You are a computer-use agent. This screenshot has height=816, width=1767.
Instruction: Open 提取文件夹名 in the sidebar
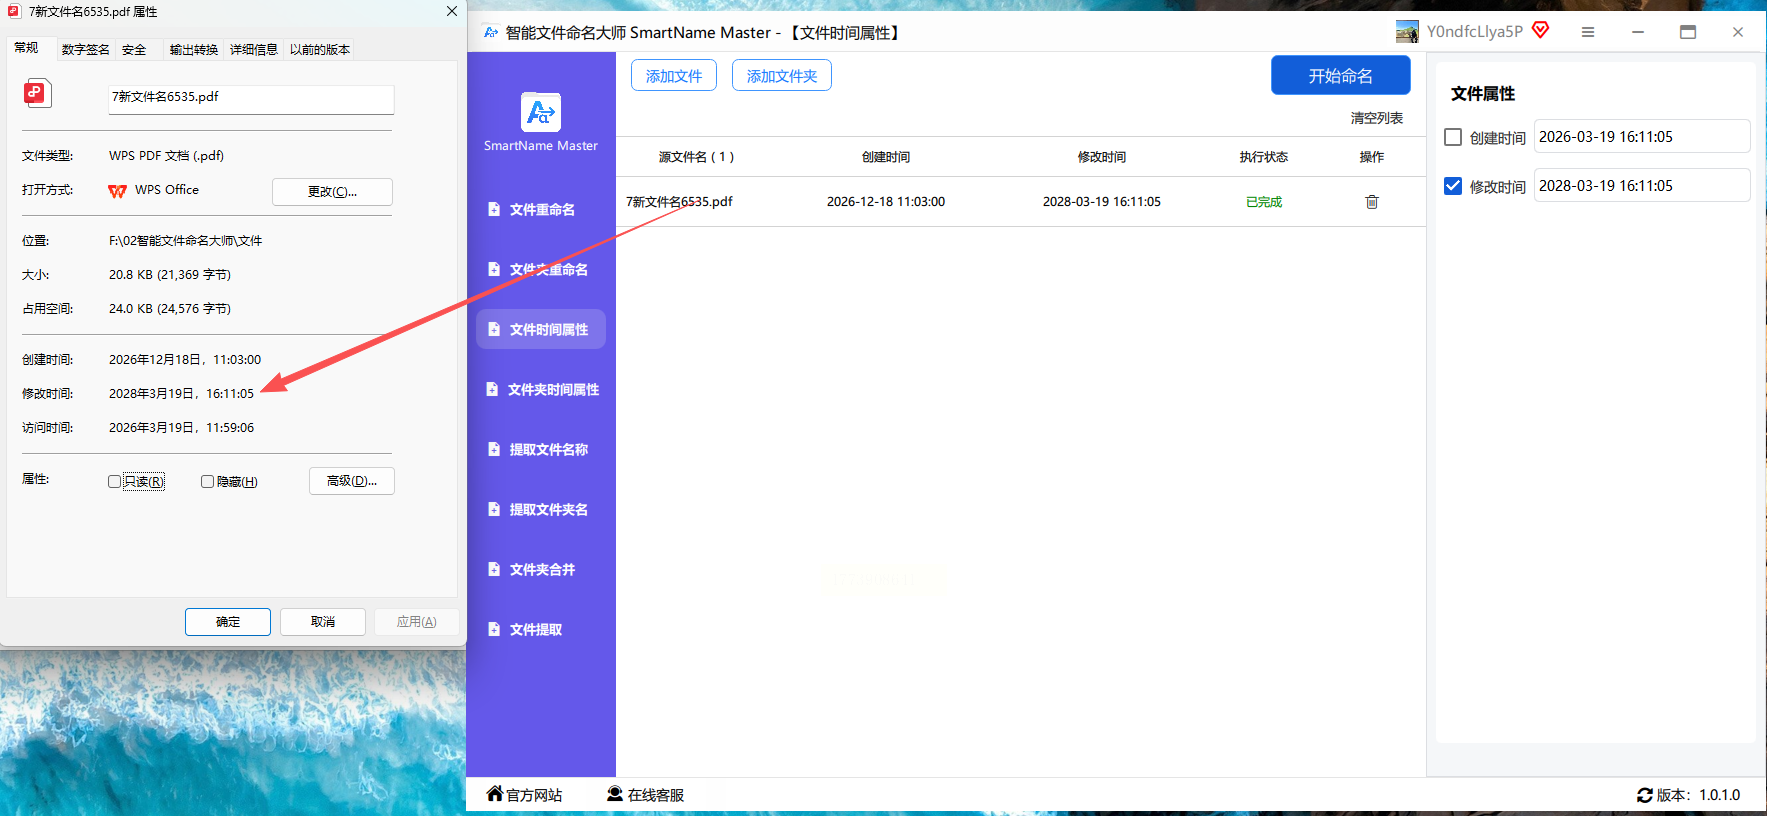(541, 509)
